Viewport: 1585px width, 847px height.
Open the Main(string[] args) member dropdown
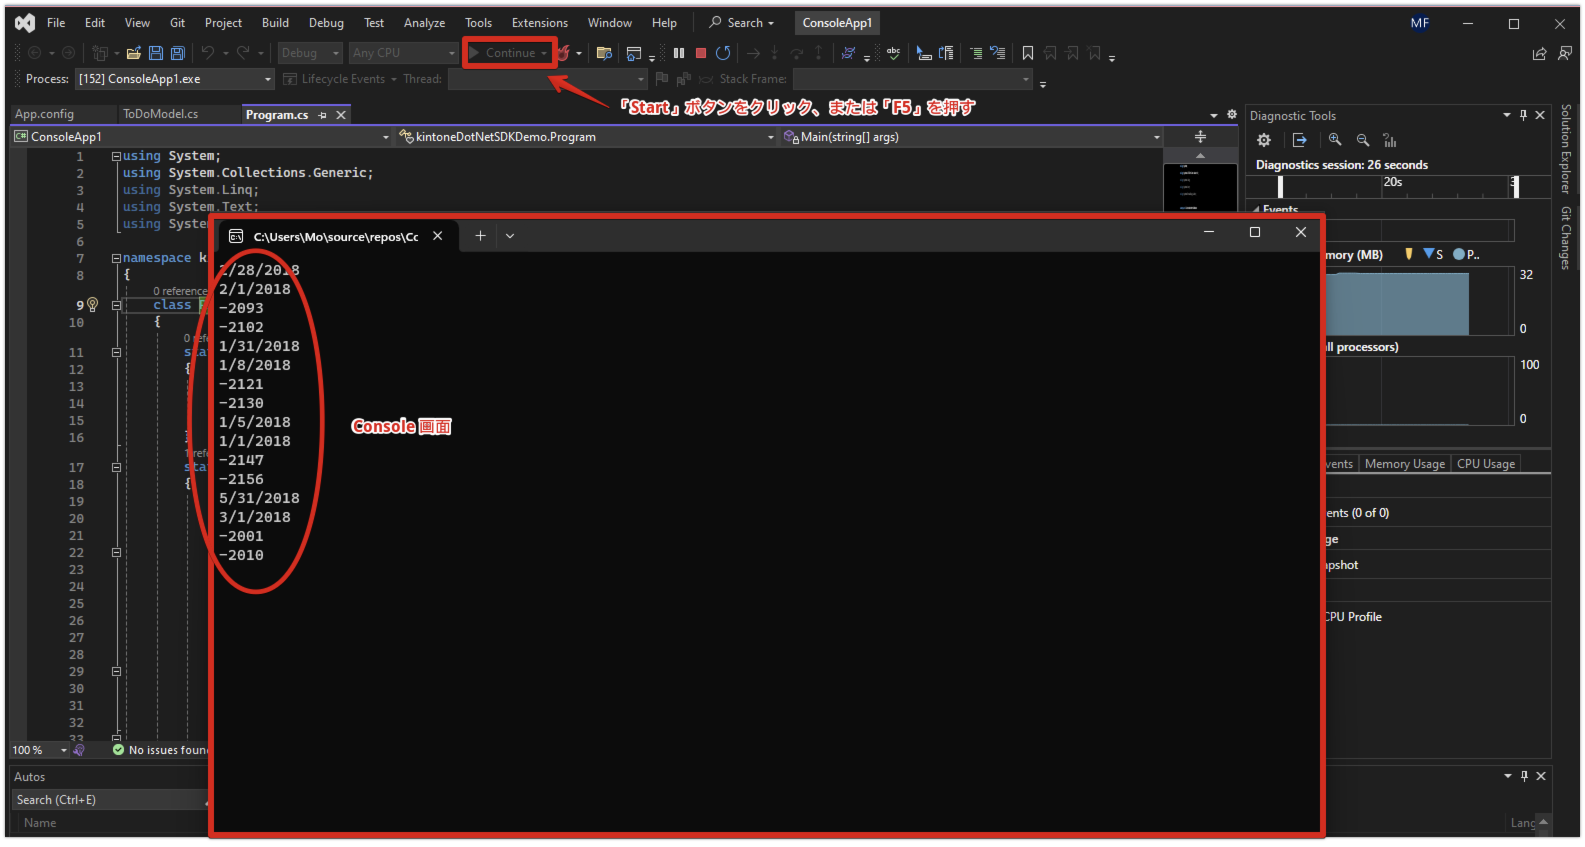pos(1156,137)
